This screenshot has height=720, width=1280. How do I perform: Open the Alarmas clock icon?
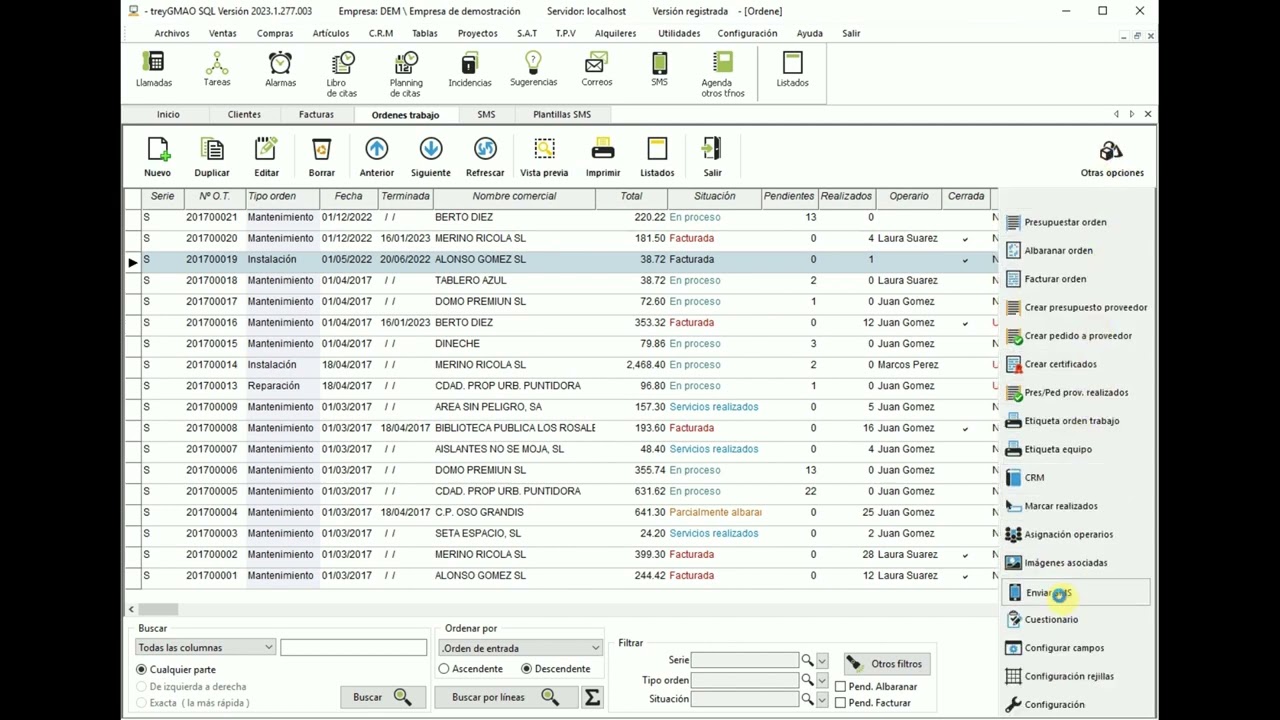(x=280, y=70)
